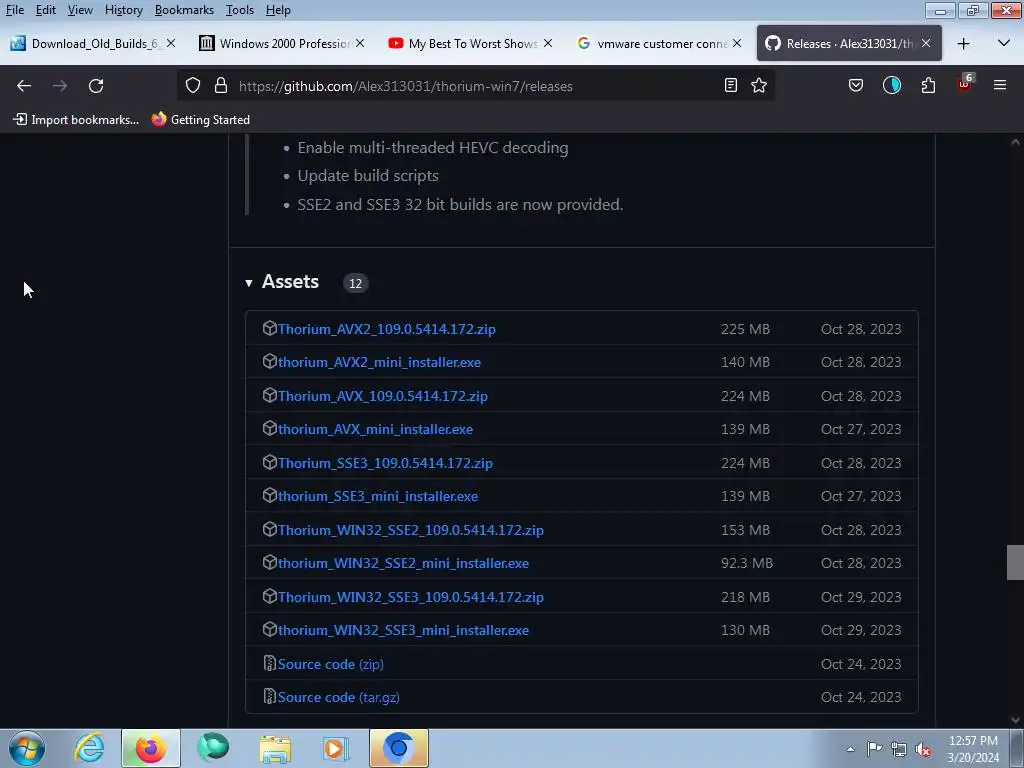The height and width of the screenshot is (768, 1024).
Task: Open the Pocket save icon
Action: [856, 86]
